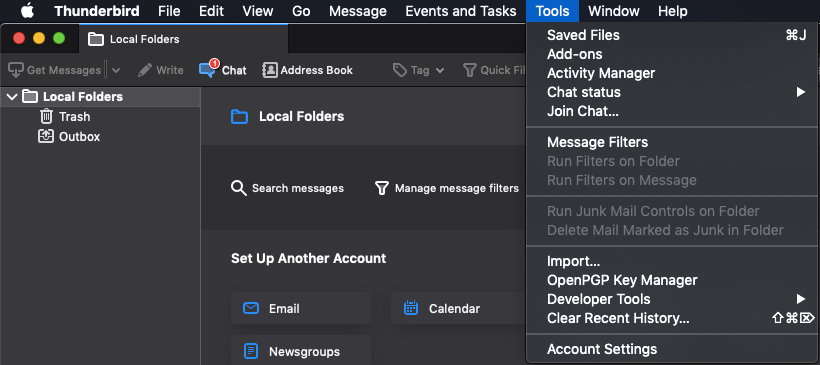Open the View menu

[x=257, y=11]
